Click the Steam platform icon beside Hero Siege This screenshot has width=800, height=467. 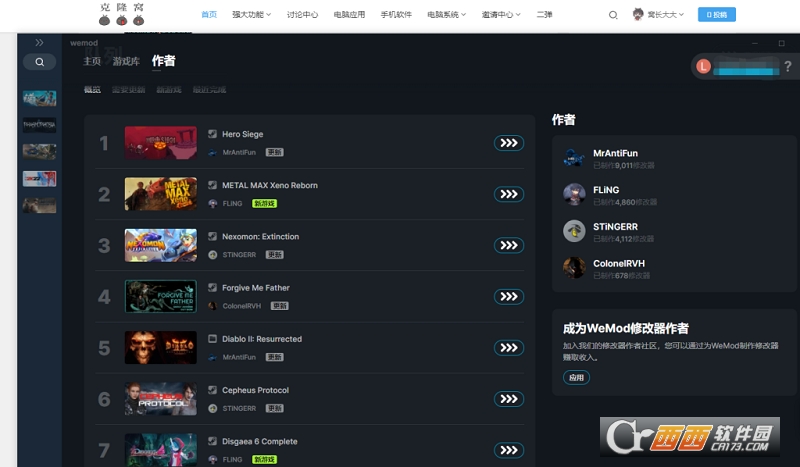(x=213, y=134)
